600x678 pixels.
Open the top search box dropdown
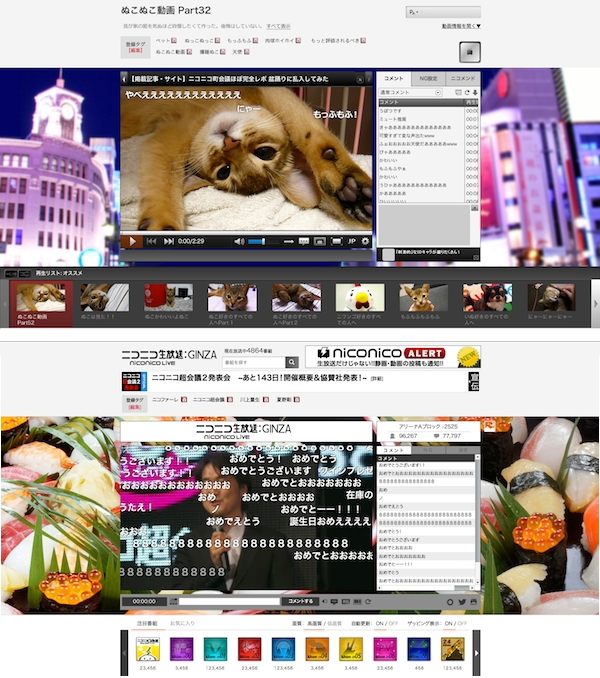coord(442,12)
